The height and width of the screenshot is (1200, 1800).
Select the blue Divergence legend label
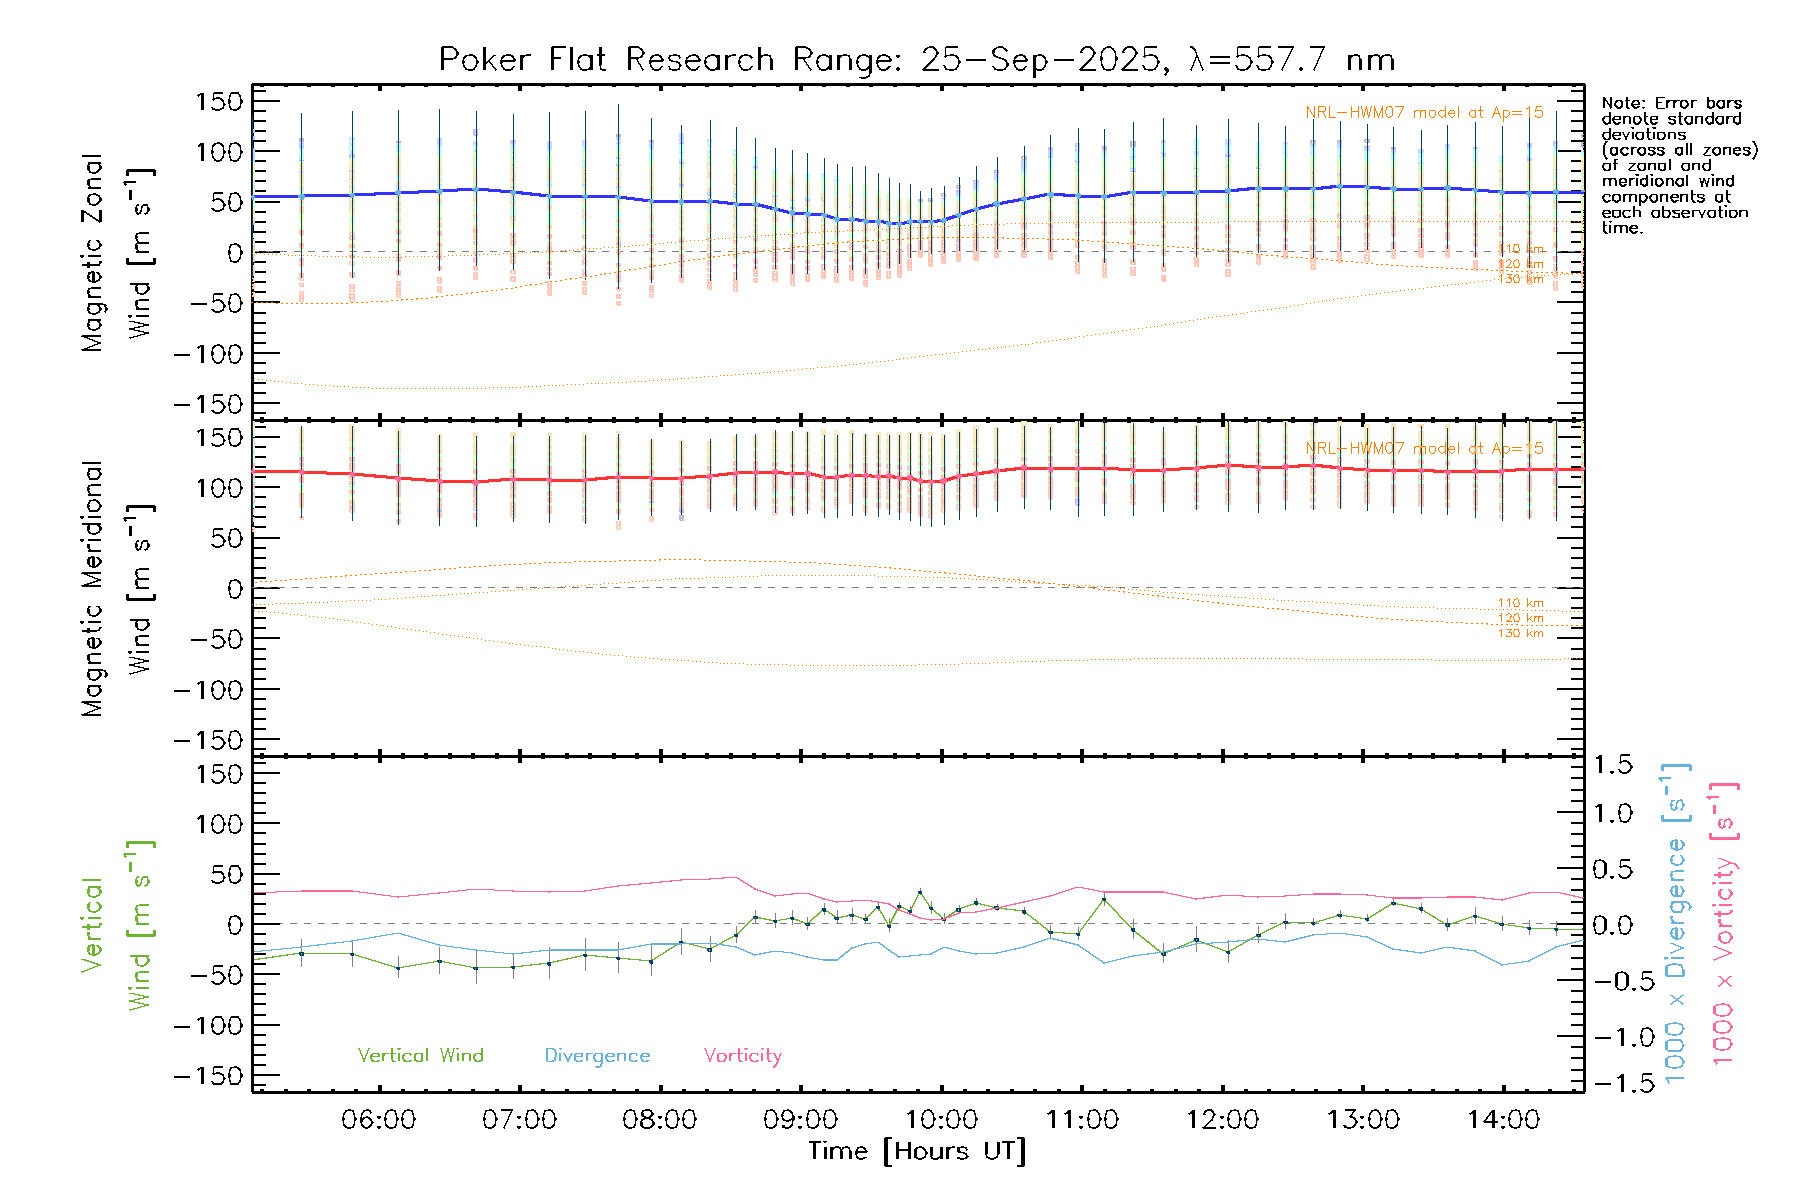[597, 1055]
